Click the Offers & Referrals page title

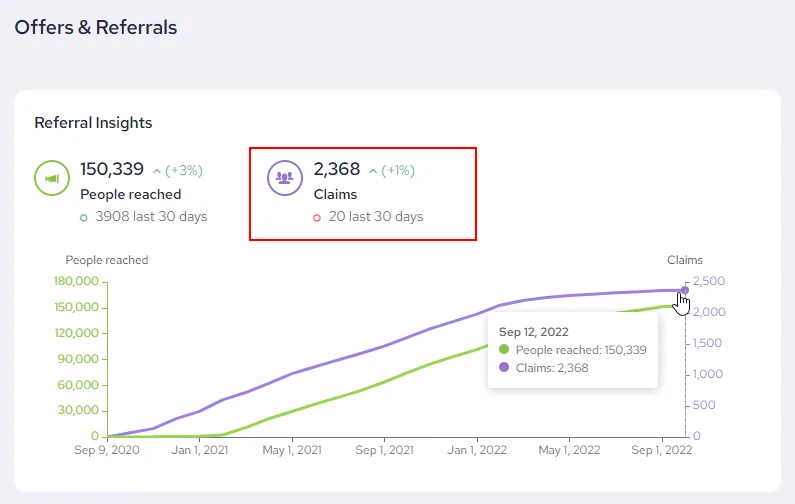tap(96, 27)
